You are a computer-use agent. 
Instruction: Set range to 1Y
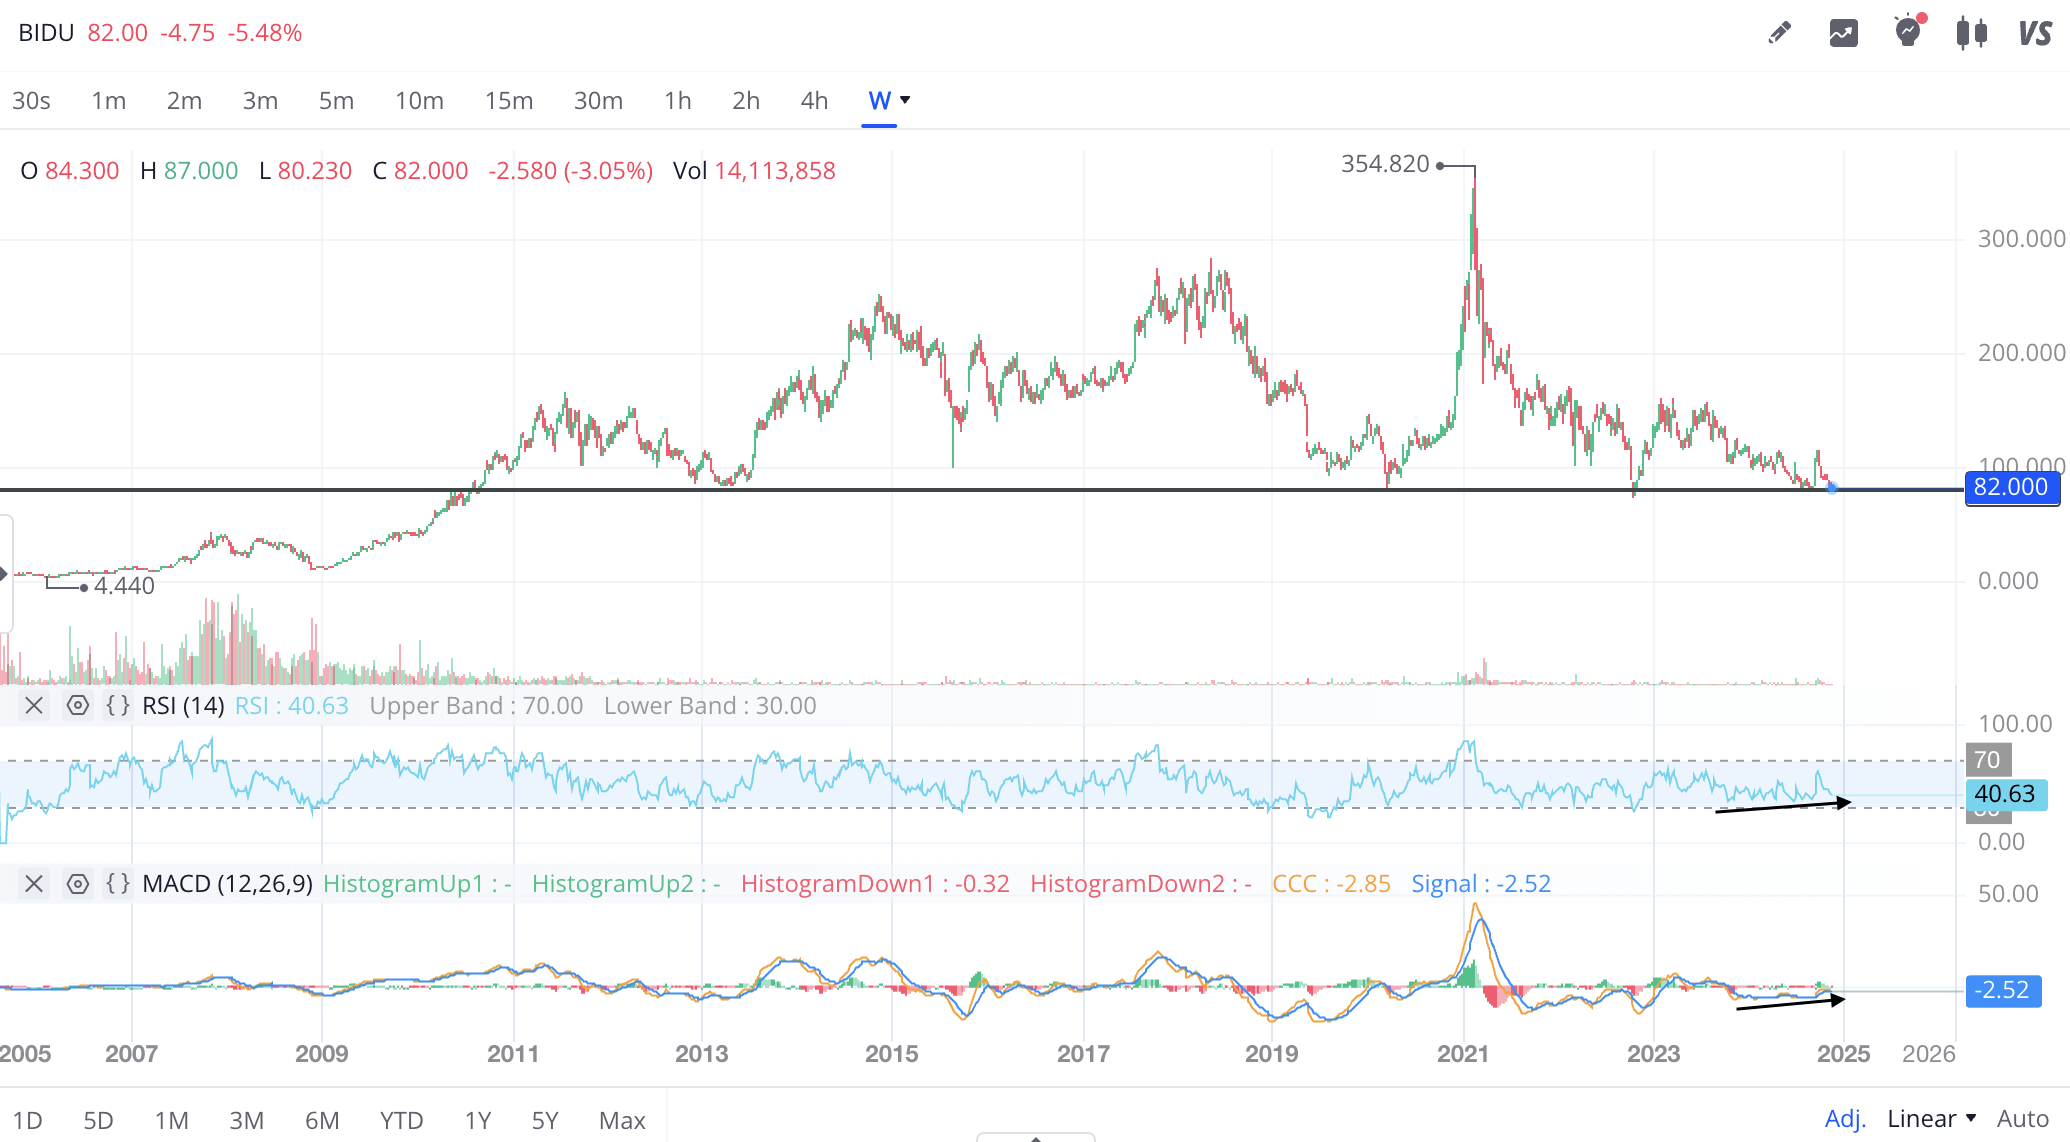[478, 1120]
